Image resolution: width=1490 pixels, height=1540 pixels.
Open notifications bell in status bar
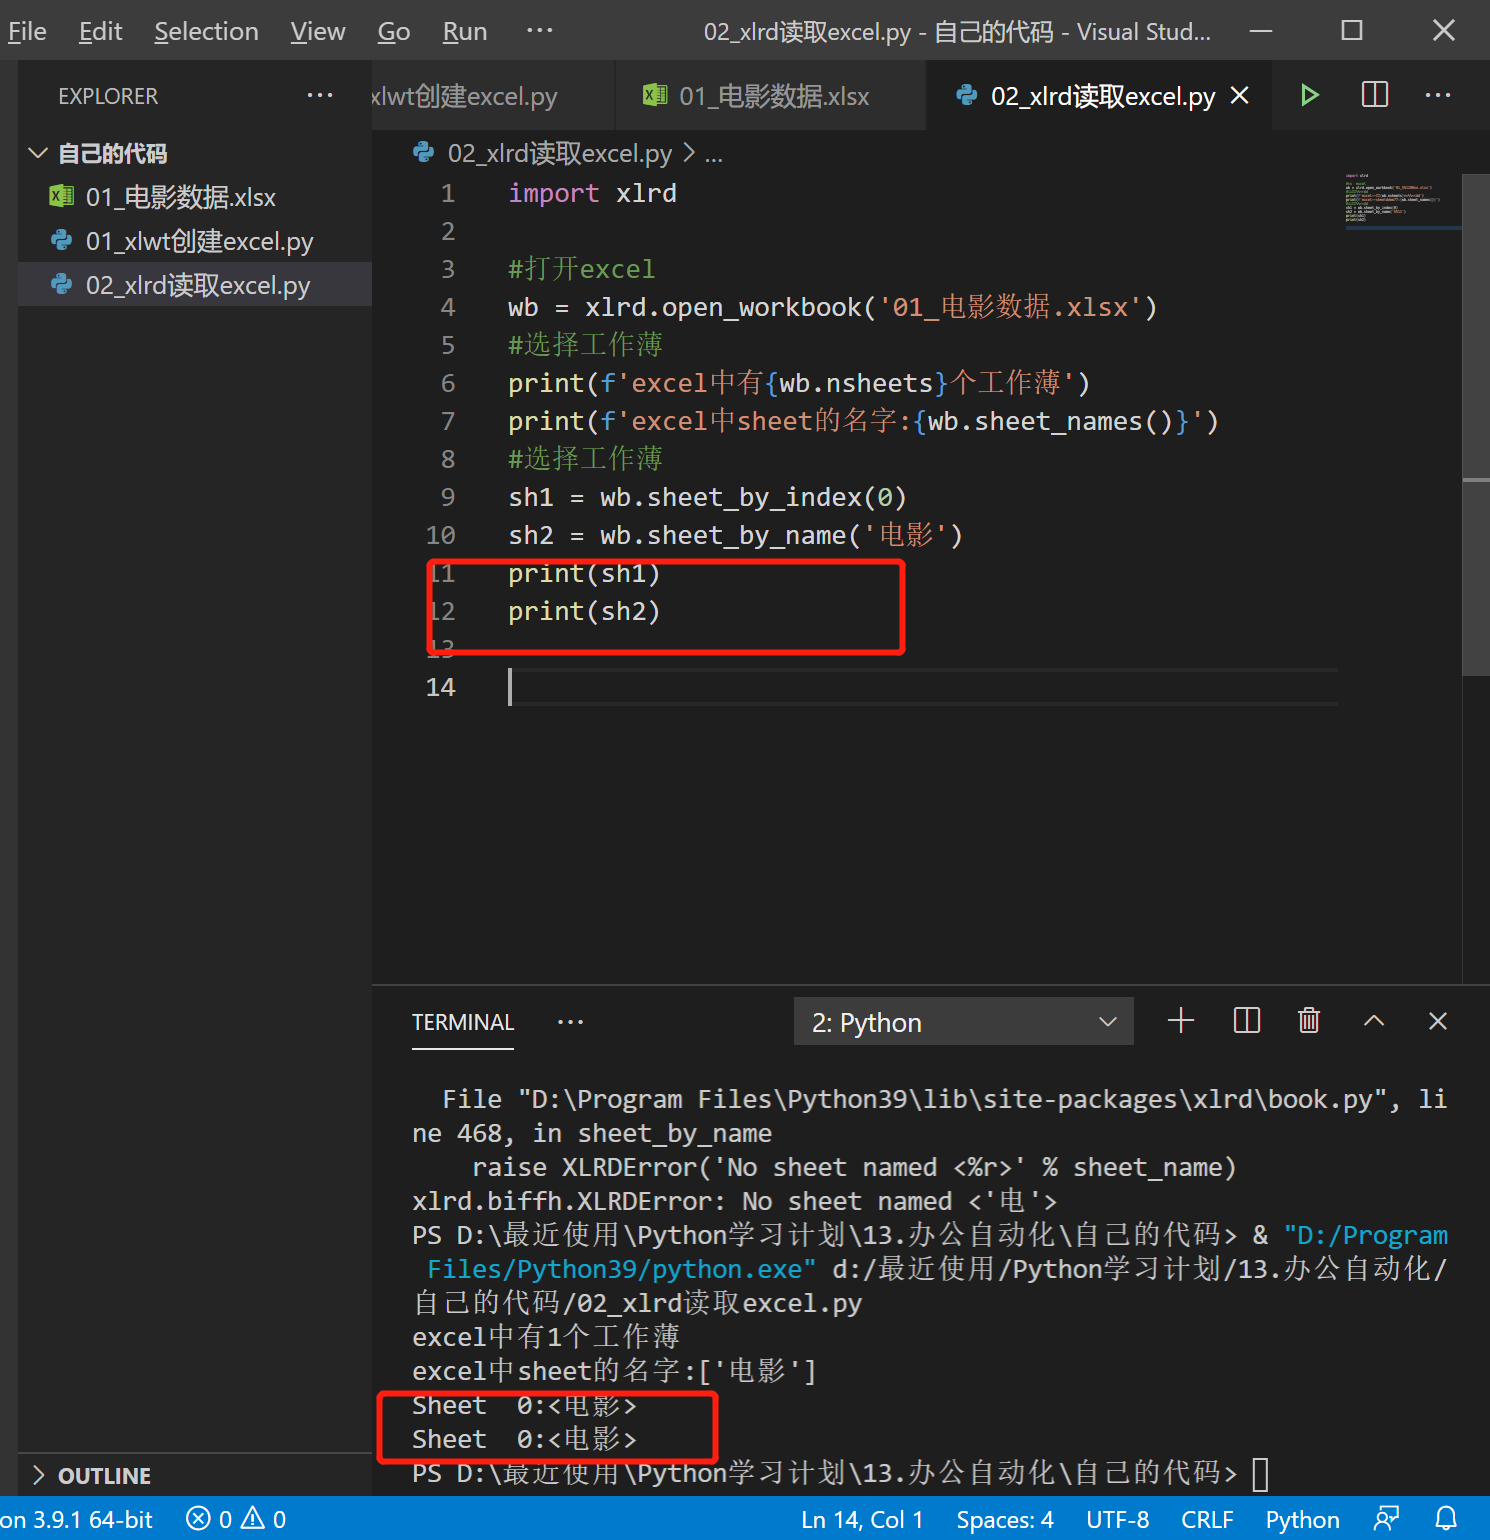[x=1446, y=1519]
